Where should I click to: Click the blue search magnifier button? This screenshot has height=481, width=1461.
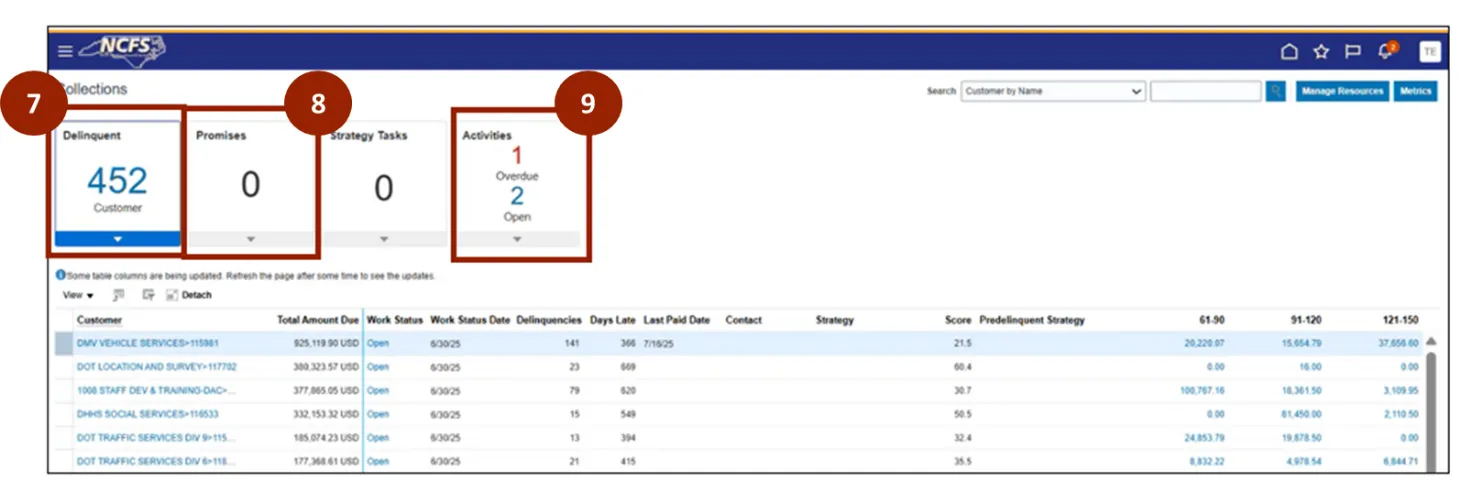pyautogui.click(x=1275, y=91)
